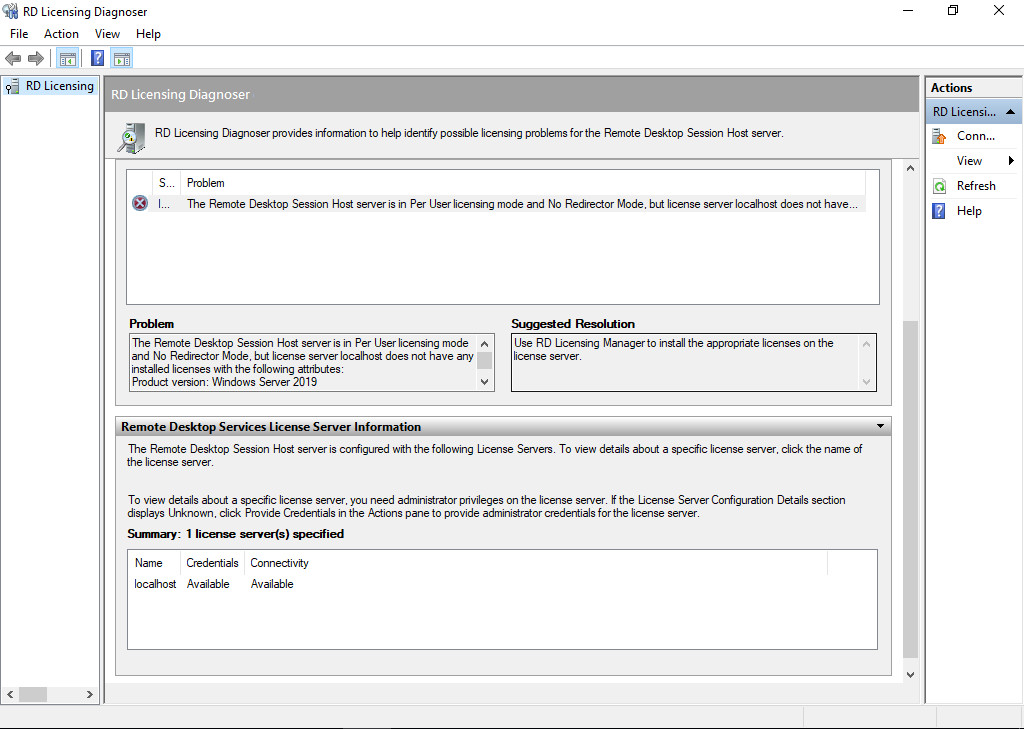Viewport: 1024px width, 729px height.
Task: Open the Action menu
Action: coord(61,34)
